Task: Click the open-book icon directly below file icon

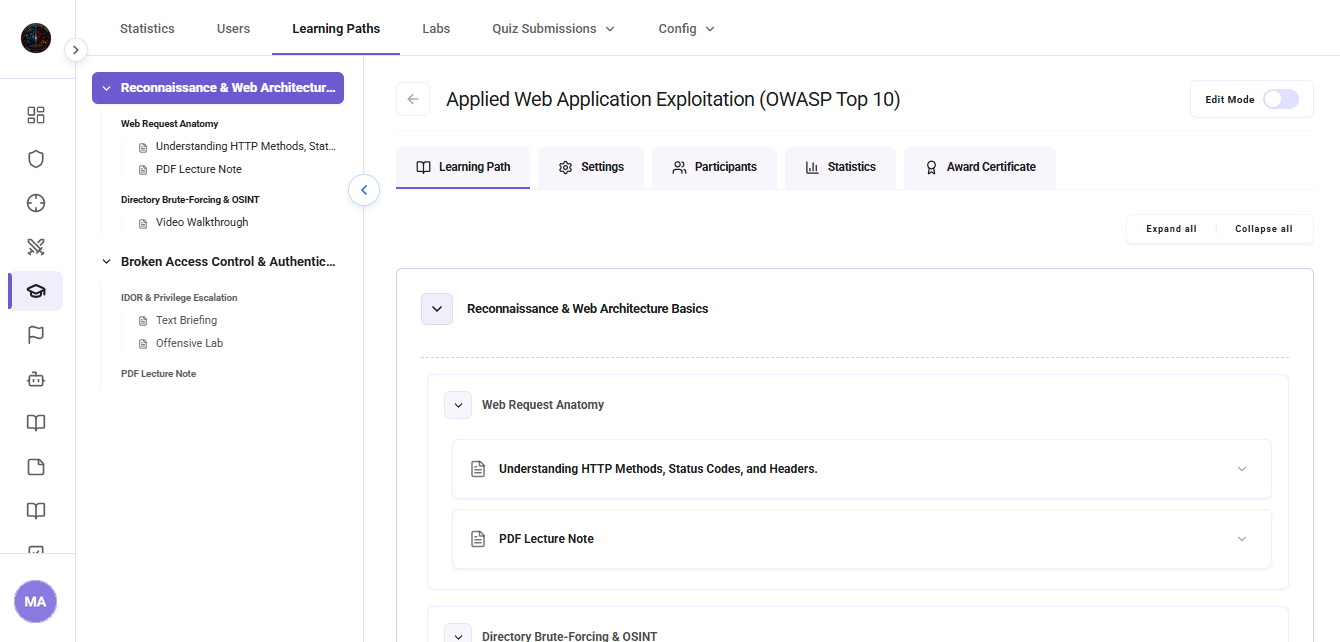Action: point(36,511)
